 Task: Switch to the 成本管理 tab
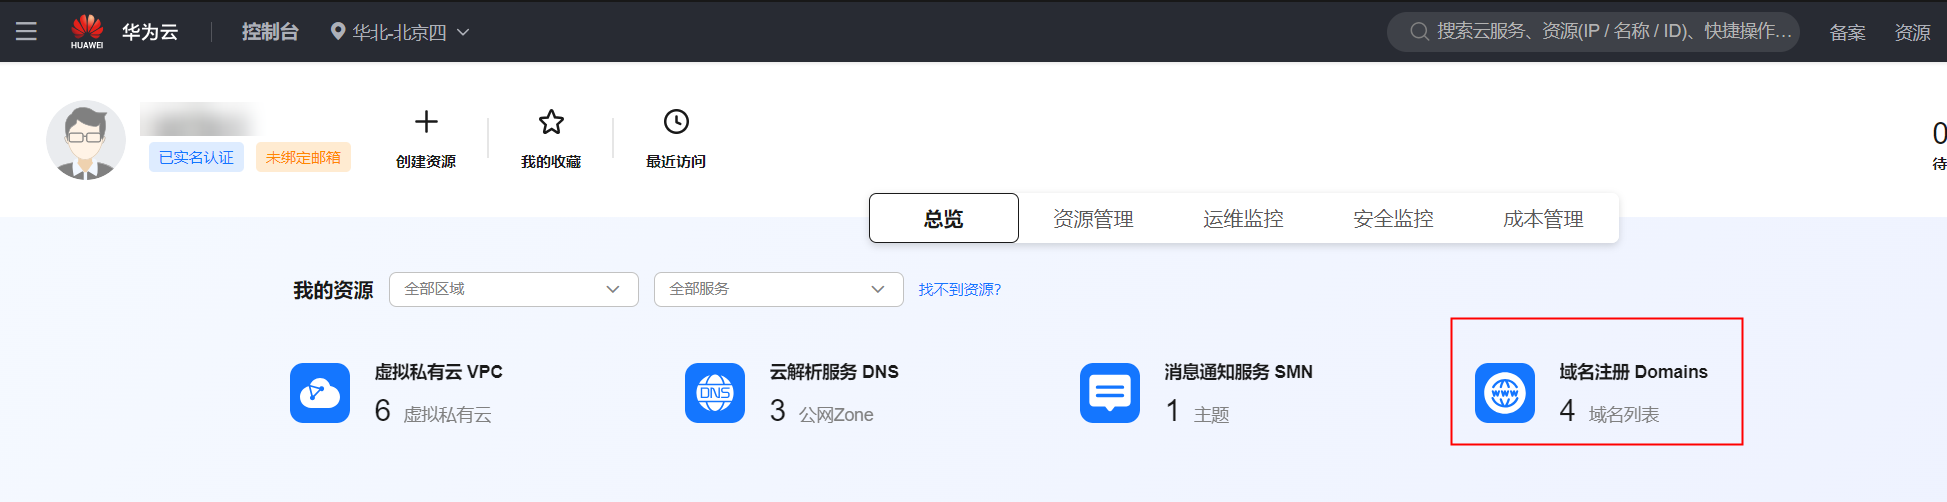[x=1543, y=219]
